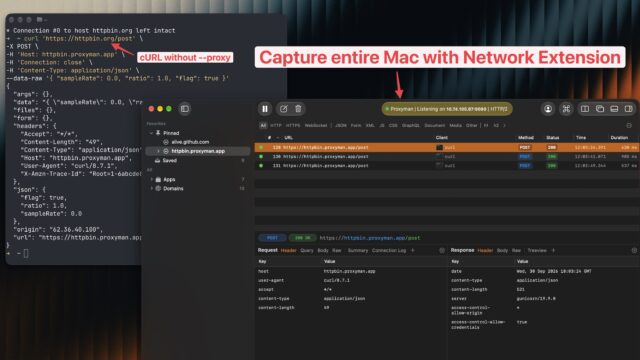This screenshot has height=360, width=640.
Task: Click the Proxyman listening status pill
Action: point(447,109)
